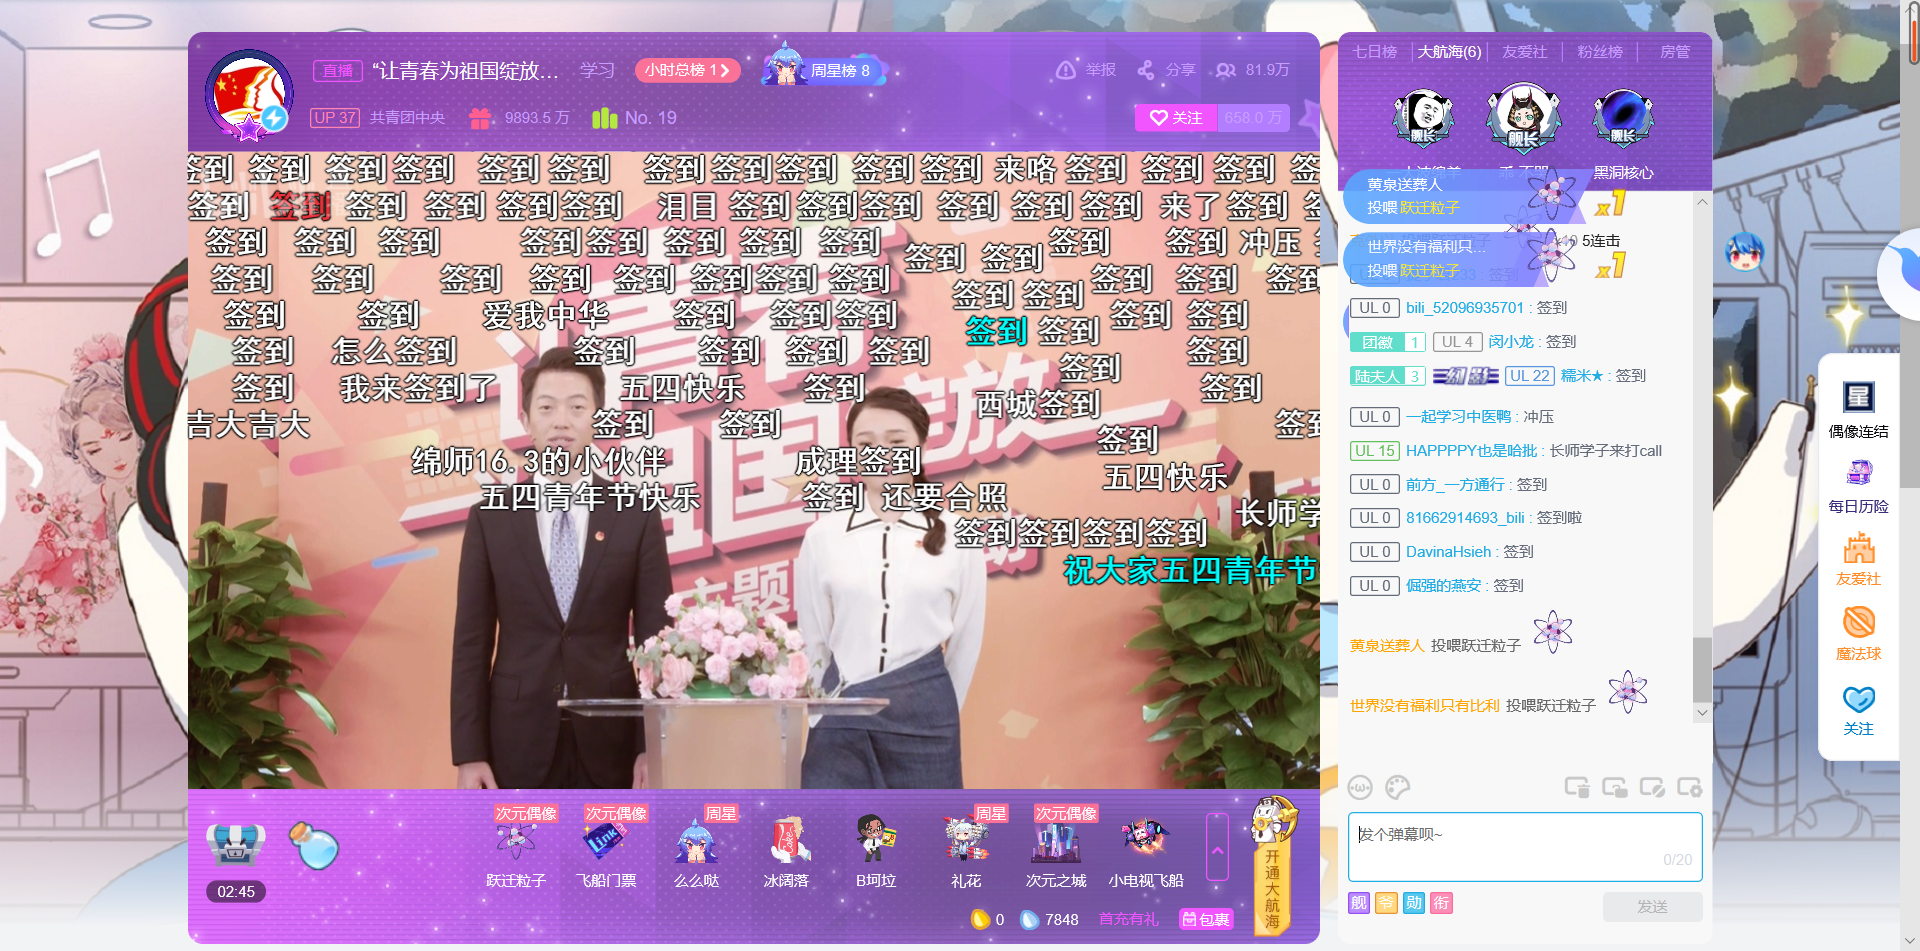Switch to the 粉丝榜 tab
The image size is (1920, 951).
(1600, 52)
